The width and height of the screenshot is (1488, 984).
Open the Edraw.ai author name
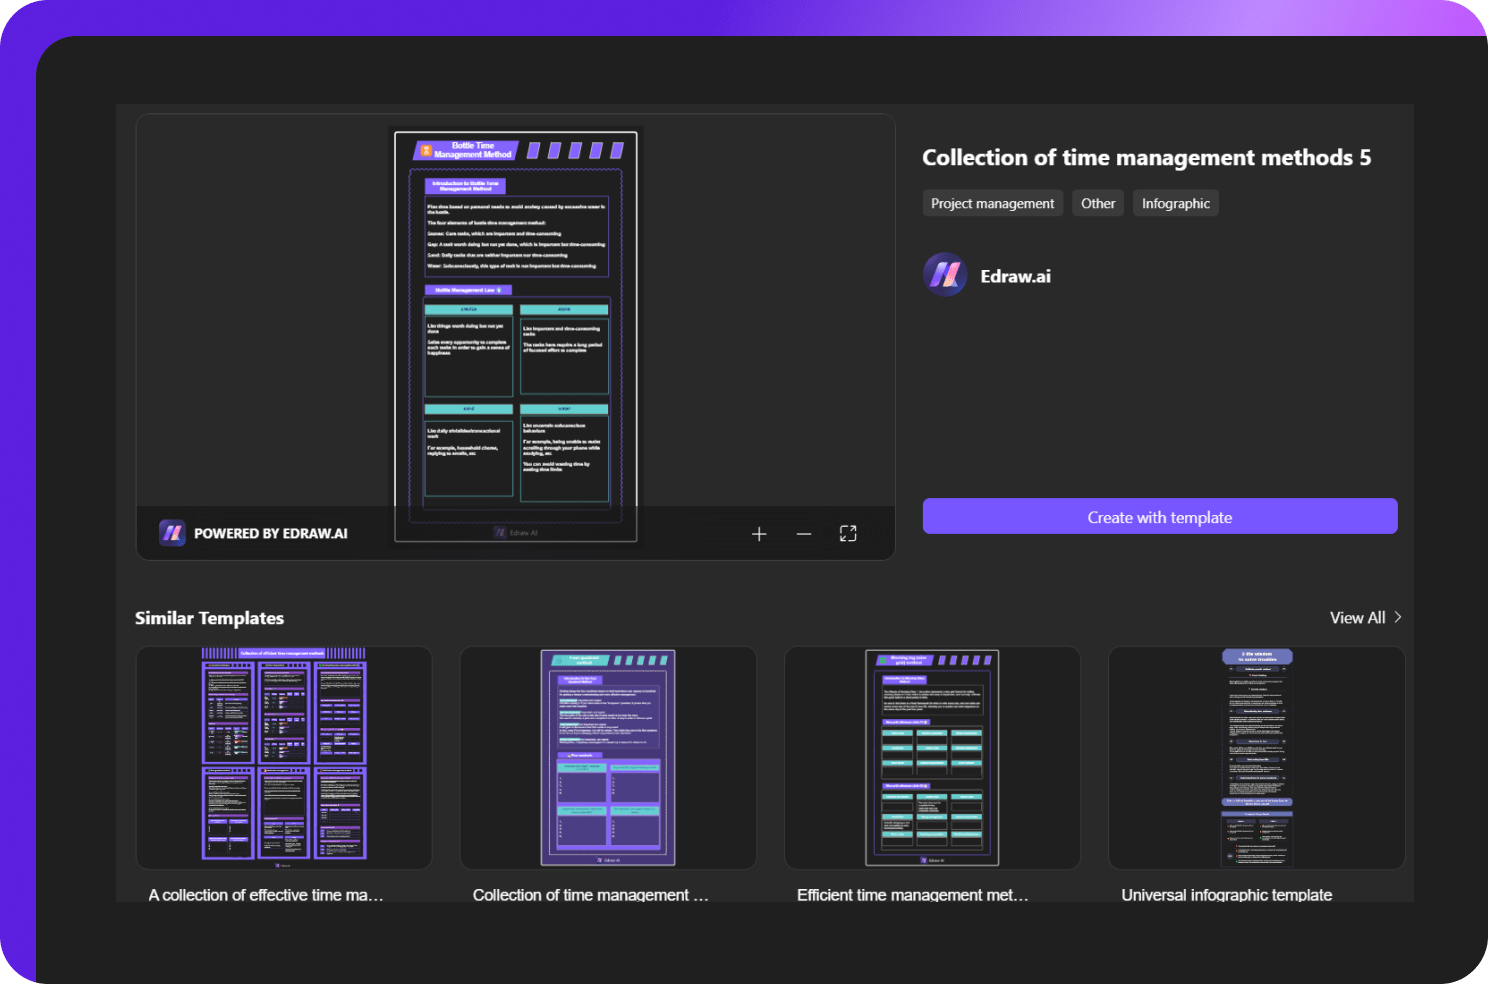(1015, 276)
